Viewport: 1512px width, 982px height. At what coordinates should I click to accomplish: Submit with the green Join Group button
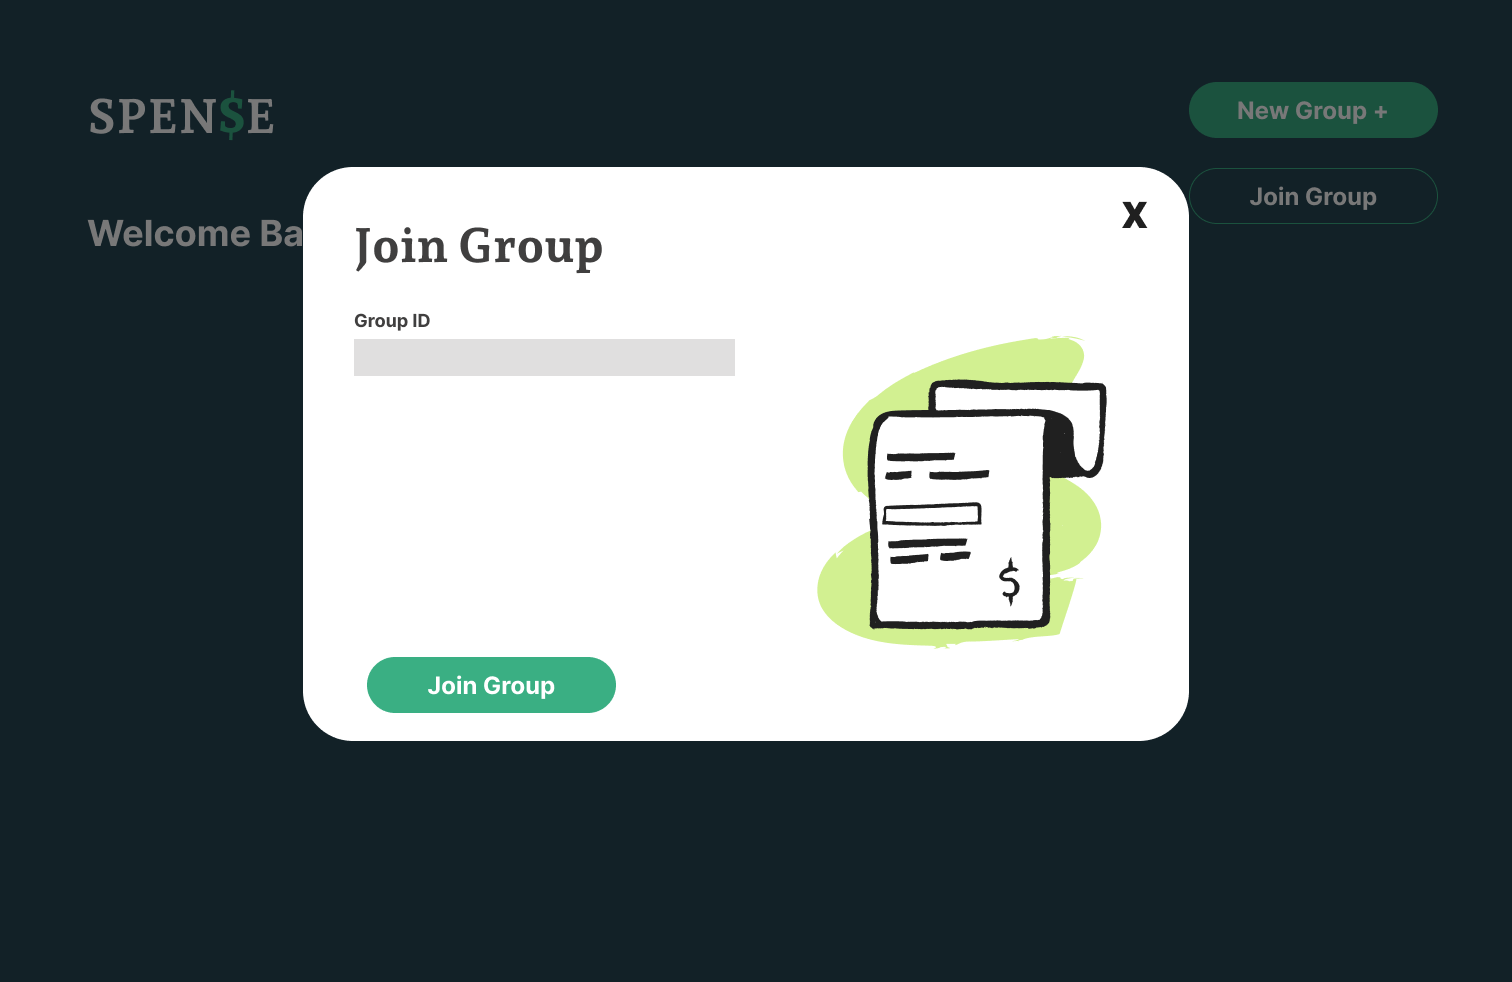tap(491, 685)
